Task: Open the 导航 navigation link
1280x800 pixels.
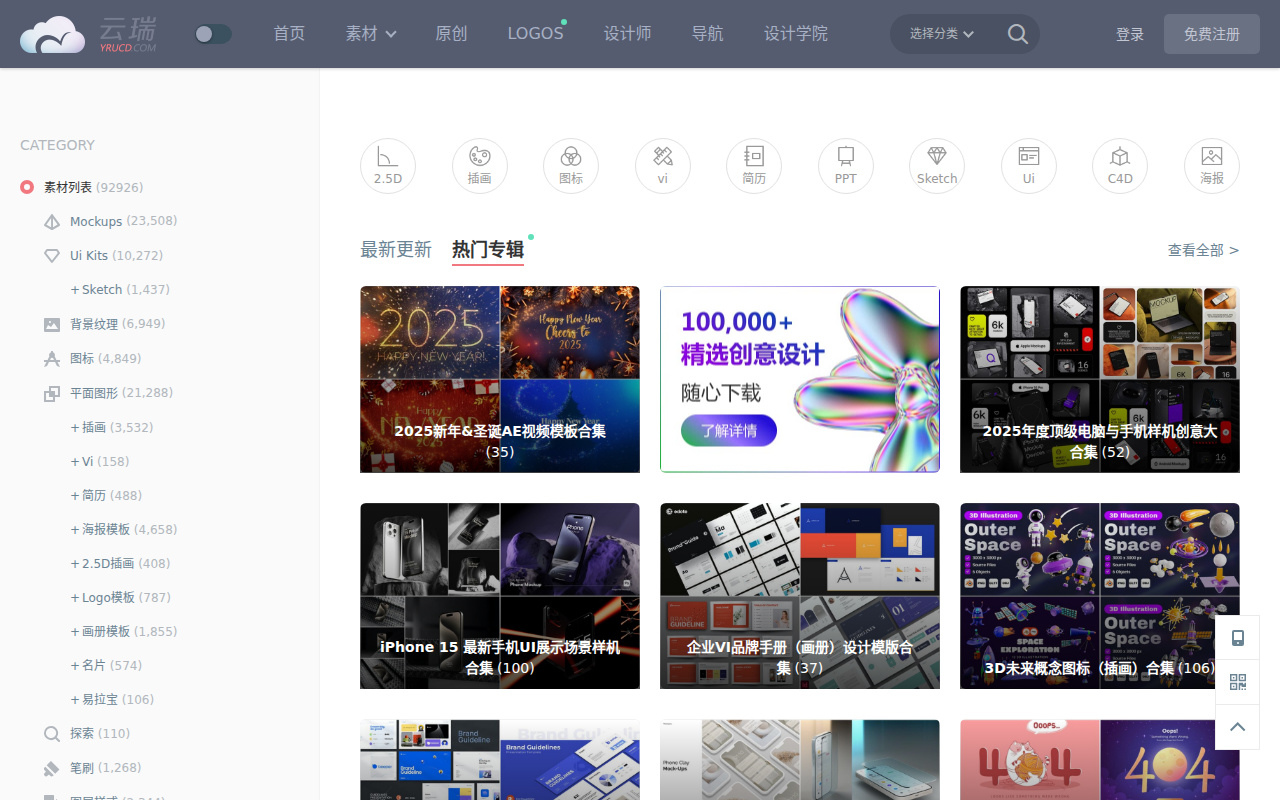Action: 708,34
